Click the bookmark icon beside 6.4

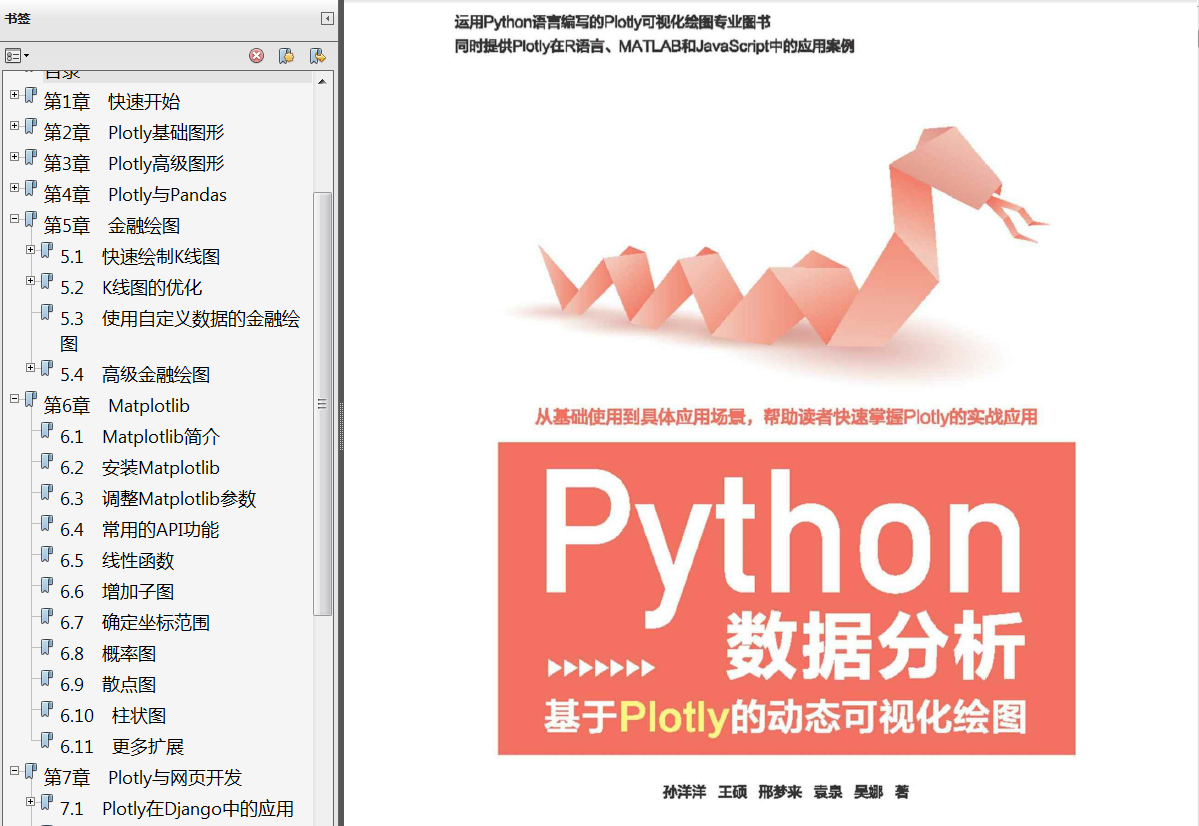click(x=47, y=523)
